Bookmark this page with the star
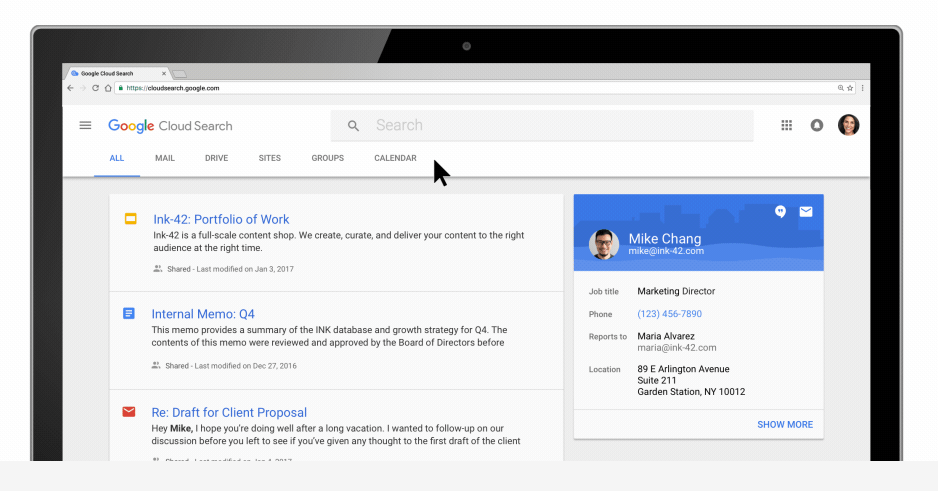 [849, 88]
